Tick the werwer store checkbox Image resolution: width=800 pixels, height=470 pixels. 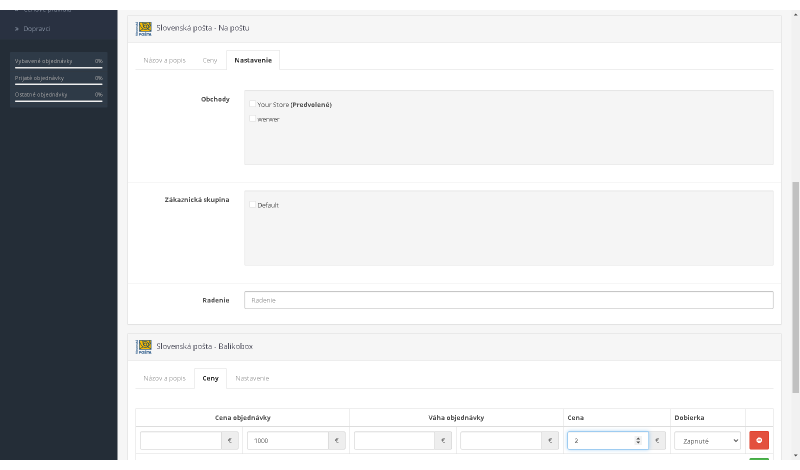253,119
